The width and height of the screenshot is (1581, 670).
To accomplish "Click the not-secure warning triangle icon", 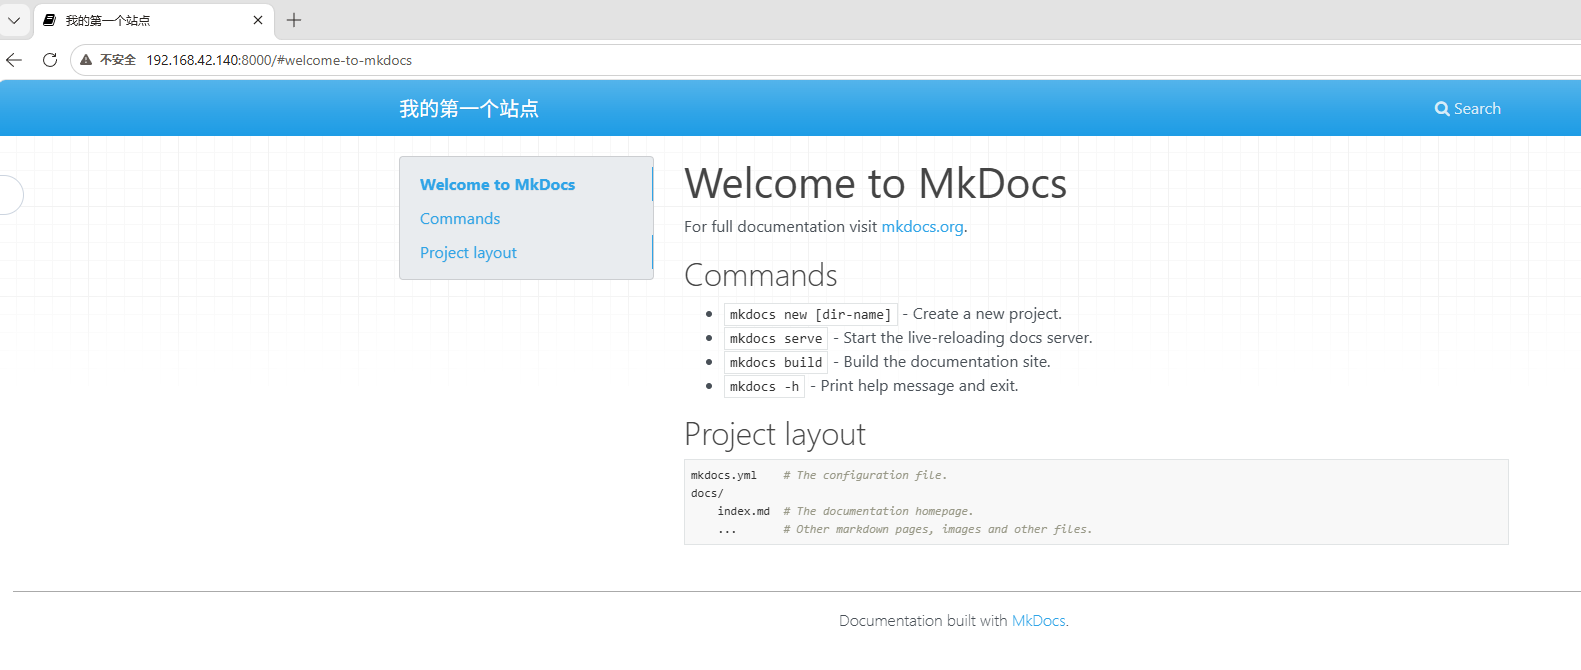I will (x=86, y=60).
